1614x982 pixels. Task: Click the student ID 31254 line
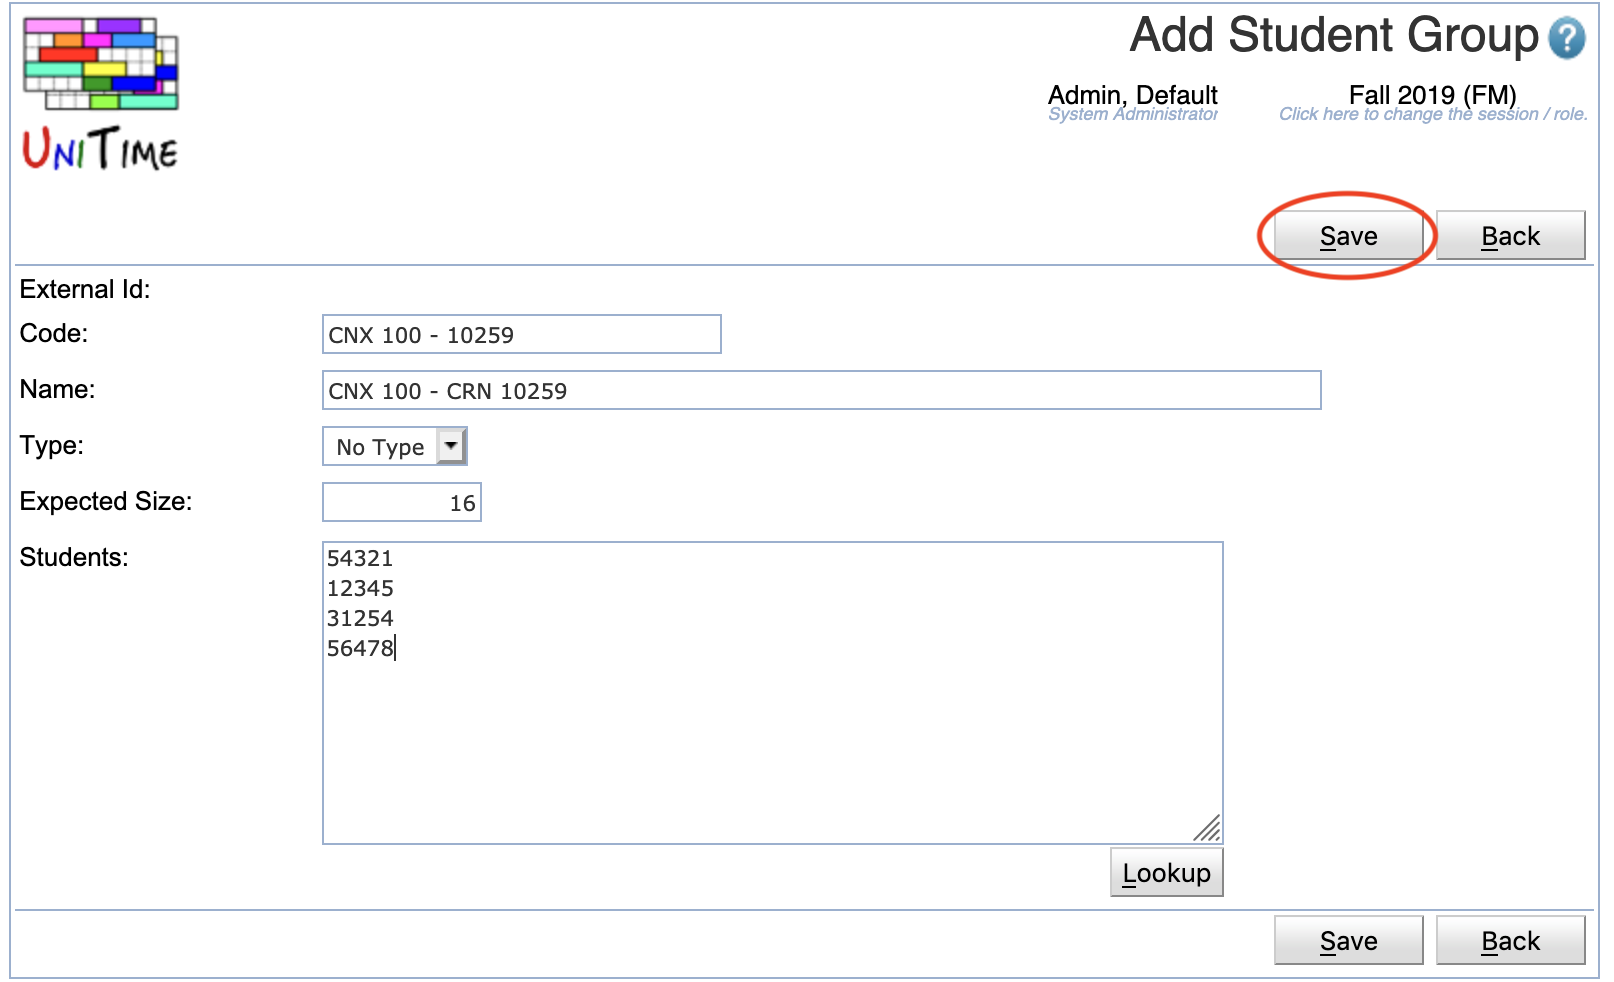[x=360, y=618]
